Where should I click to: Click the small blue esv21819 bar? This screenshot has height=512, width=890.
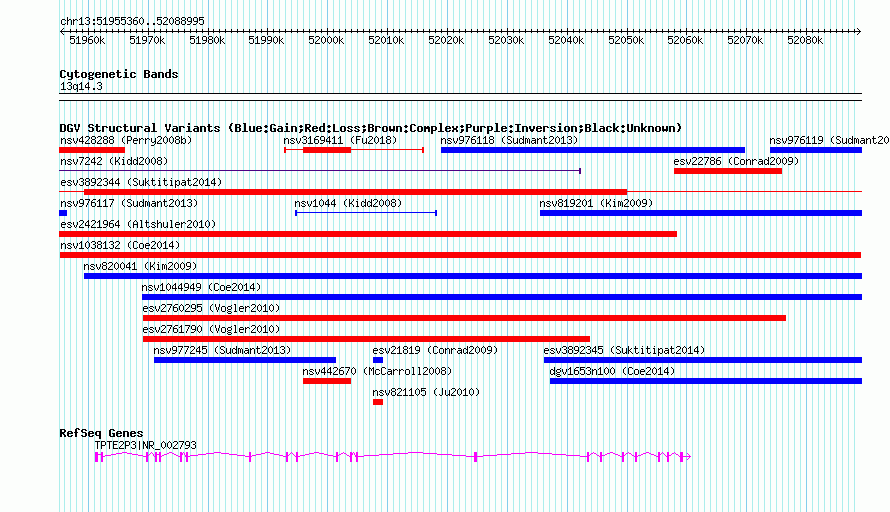pyautogui.click(x=378, y=360)
